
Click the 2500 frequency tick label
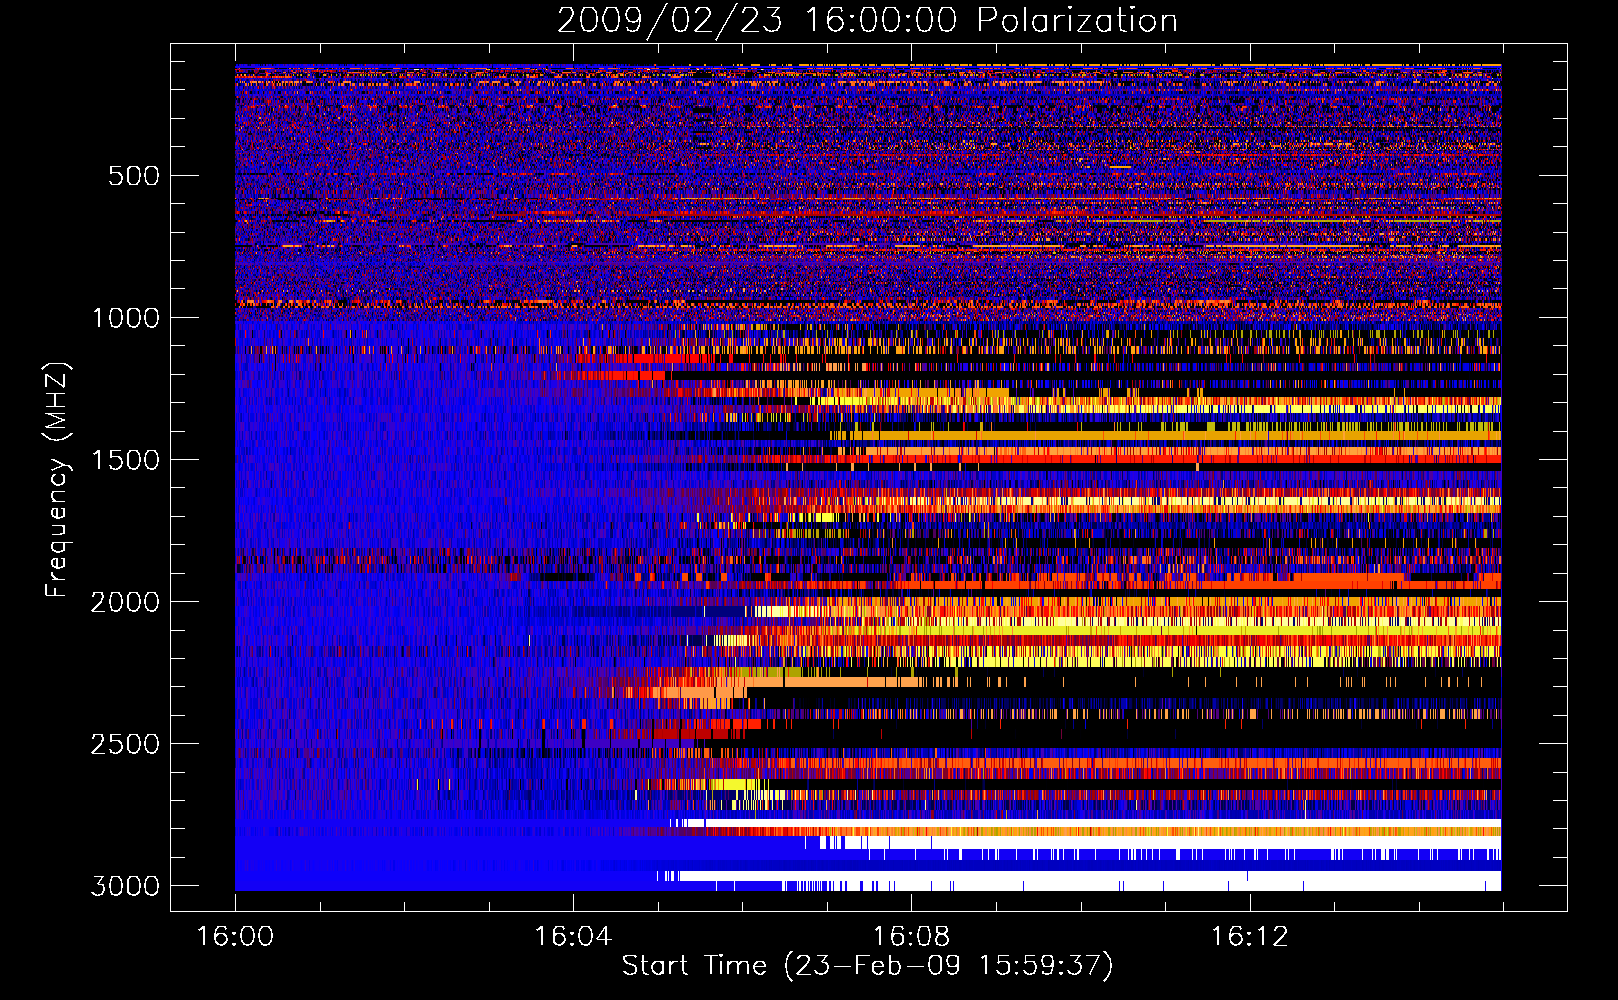(x=125, y=744)
